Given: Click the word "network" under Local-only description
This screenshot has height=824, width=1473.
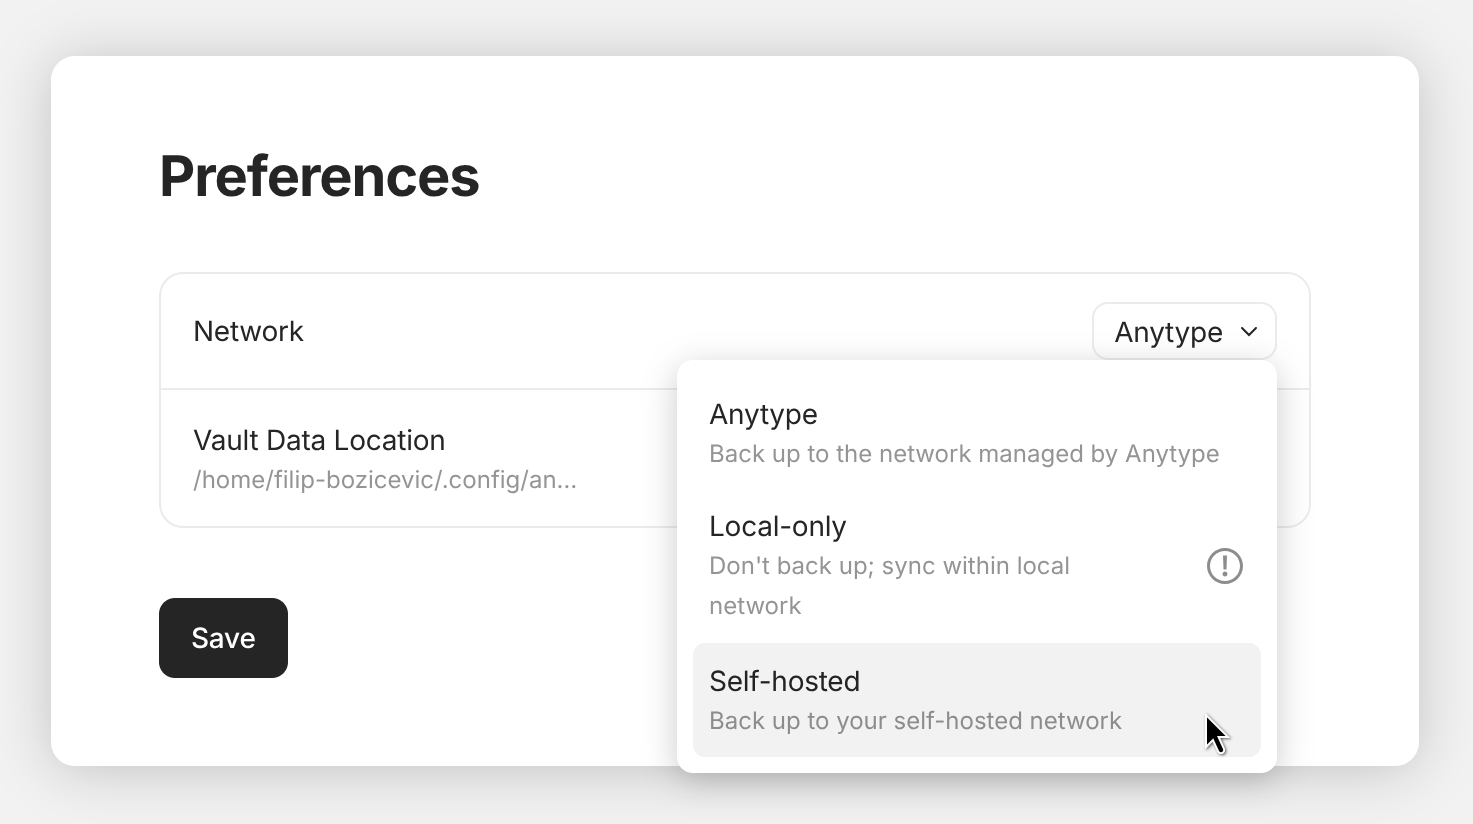Looking at the screenshot, I should point(755,606).
